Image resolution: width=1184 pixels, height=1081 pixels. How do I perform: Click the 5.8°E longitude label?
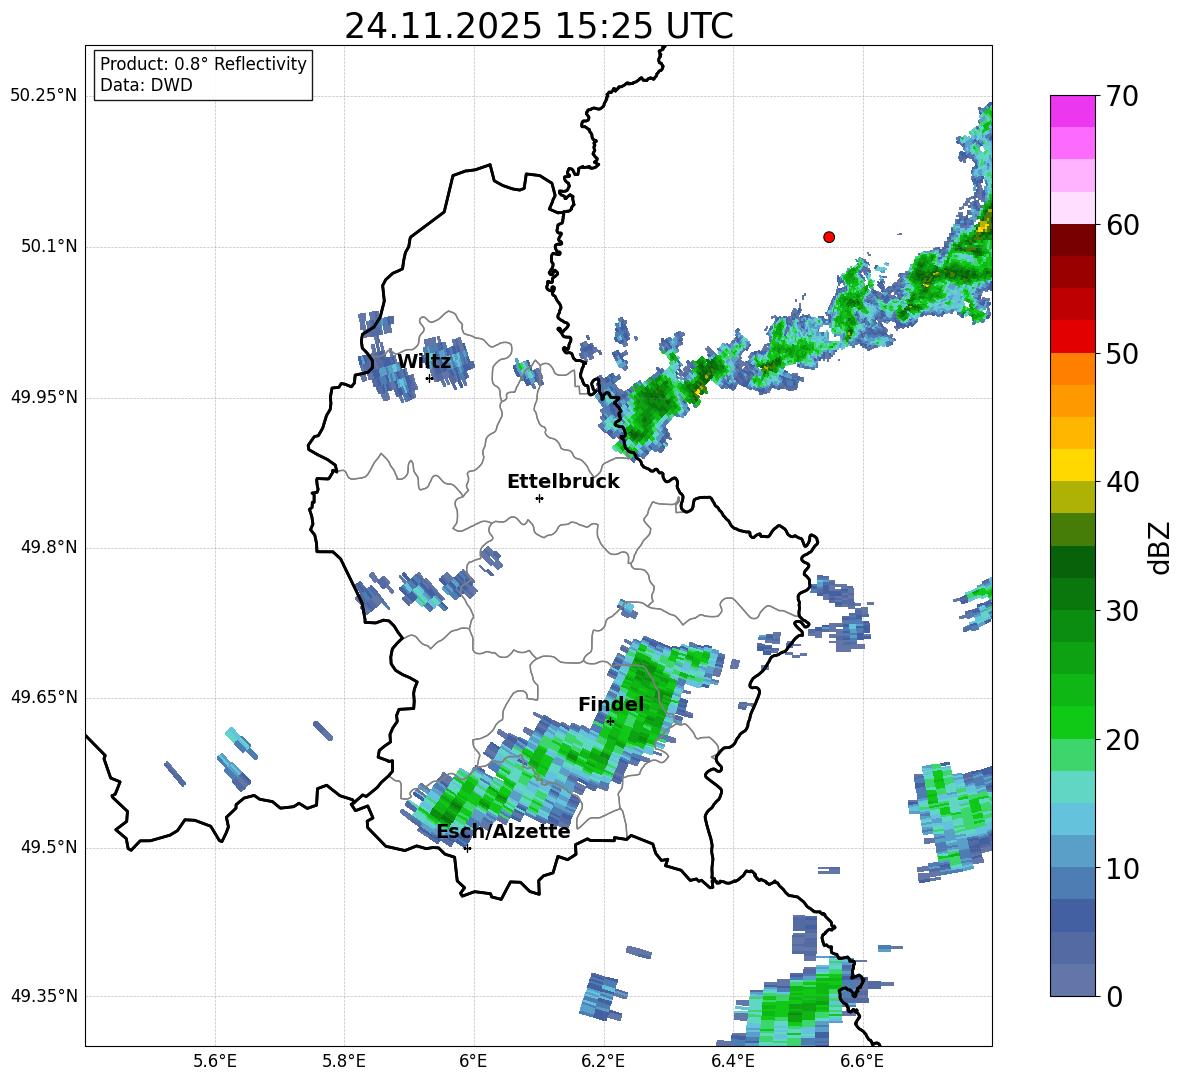[344, 1061]
